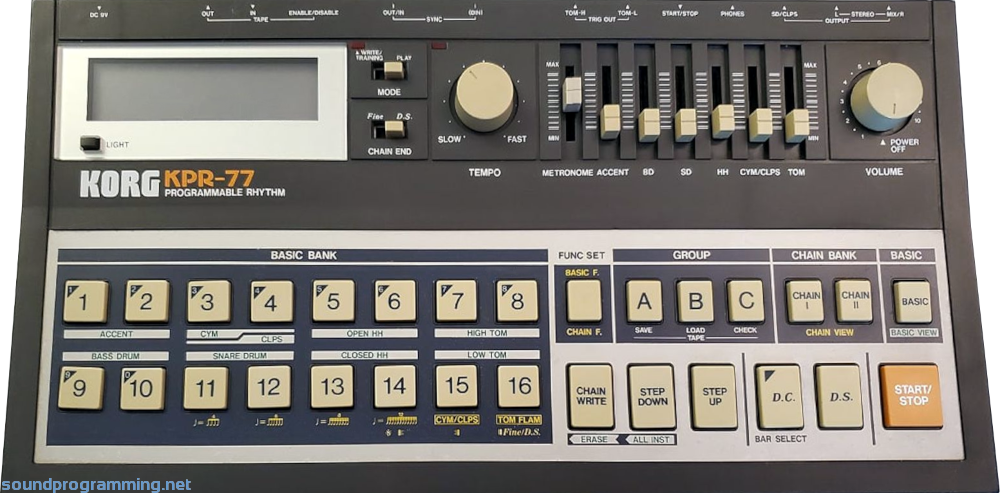
Task: Click the CYM/CLPS level fader
Action: (x=760, y=125)
